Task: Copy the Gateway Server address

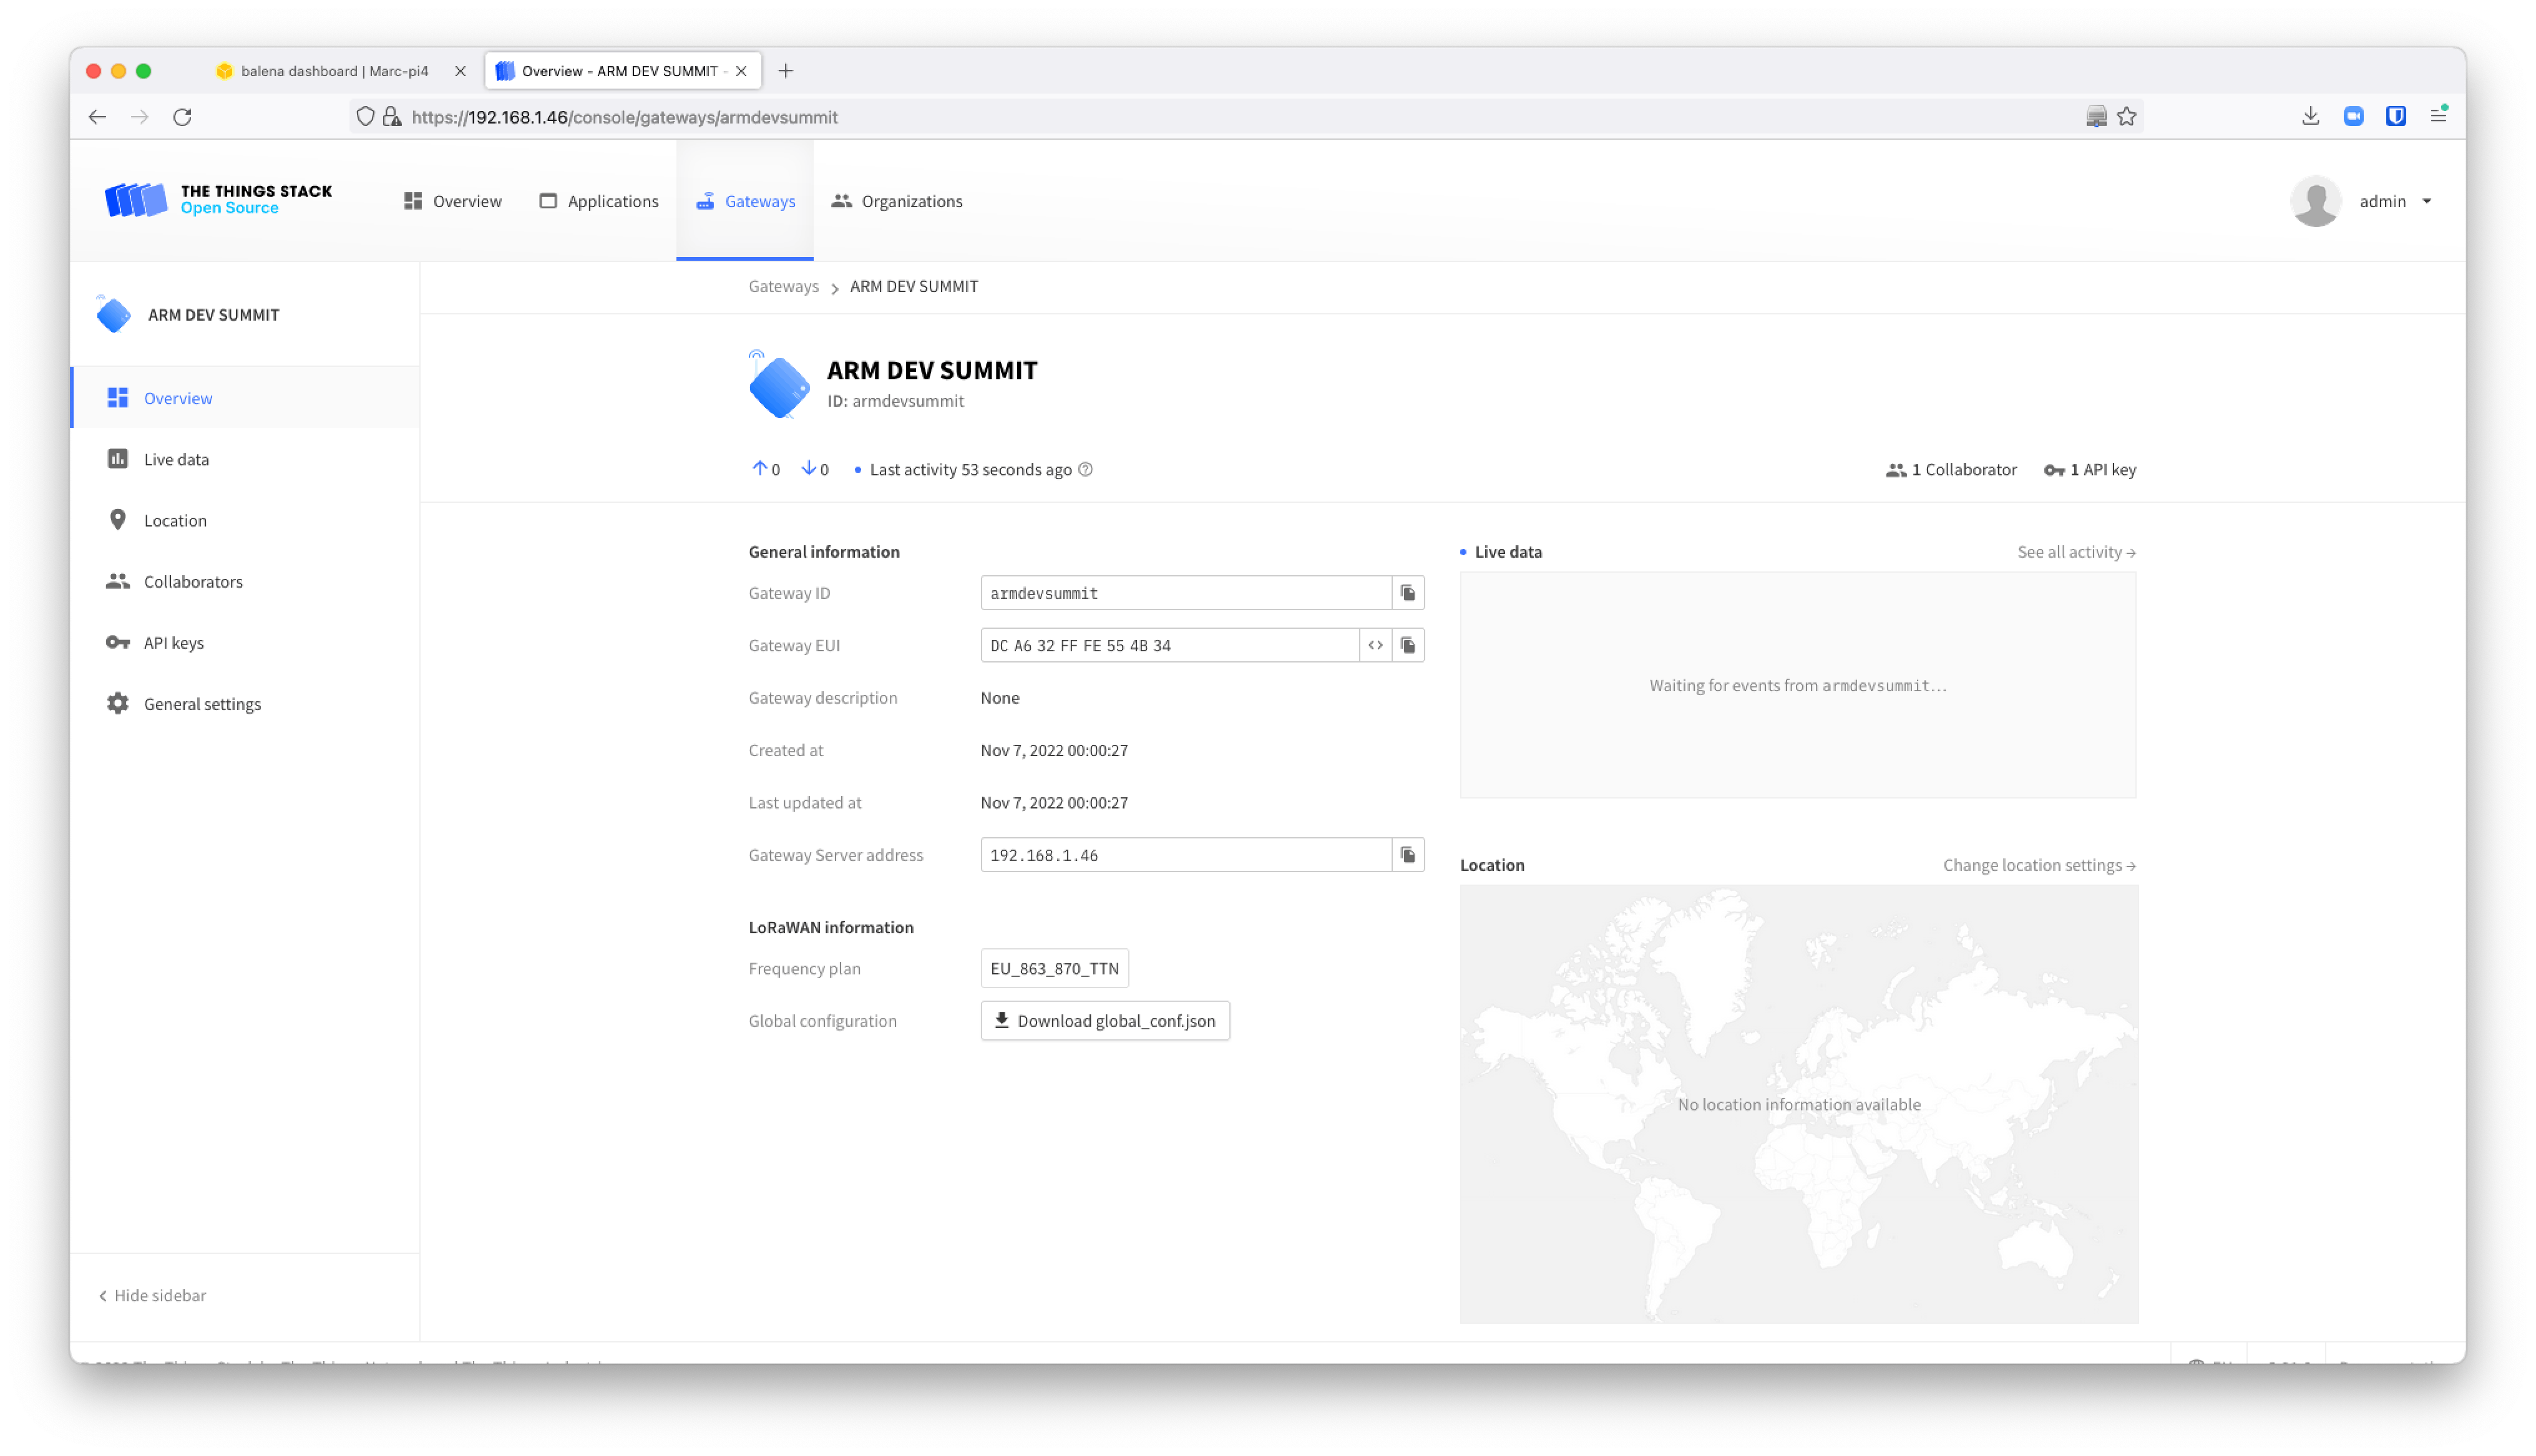Action: (x=1408, y=855)
